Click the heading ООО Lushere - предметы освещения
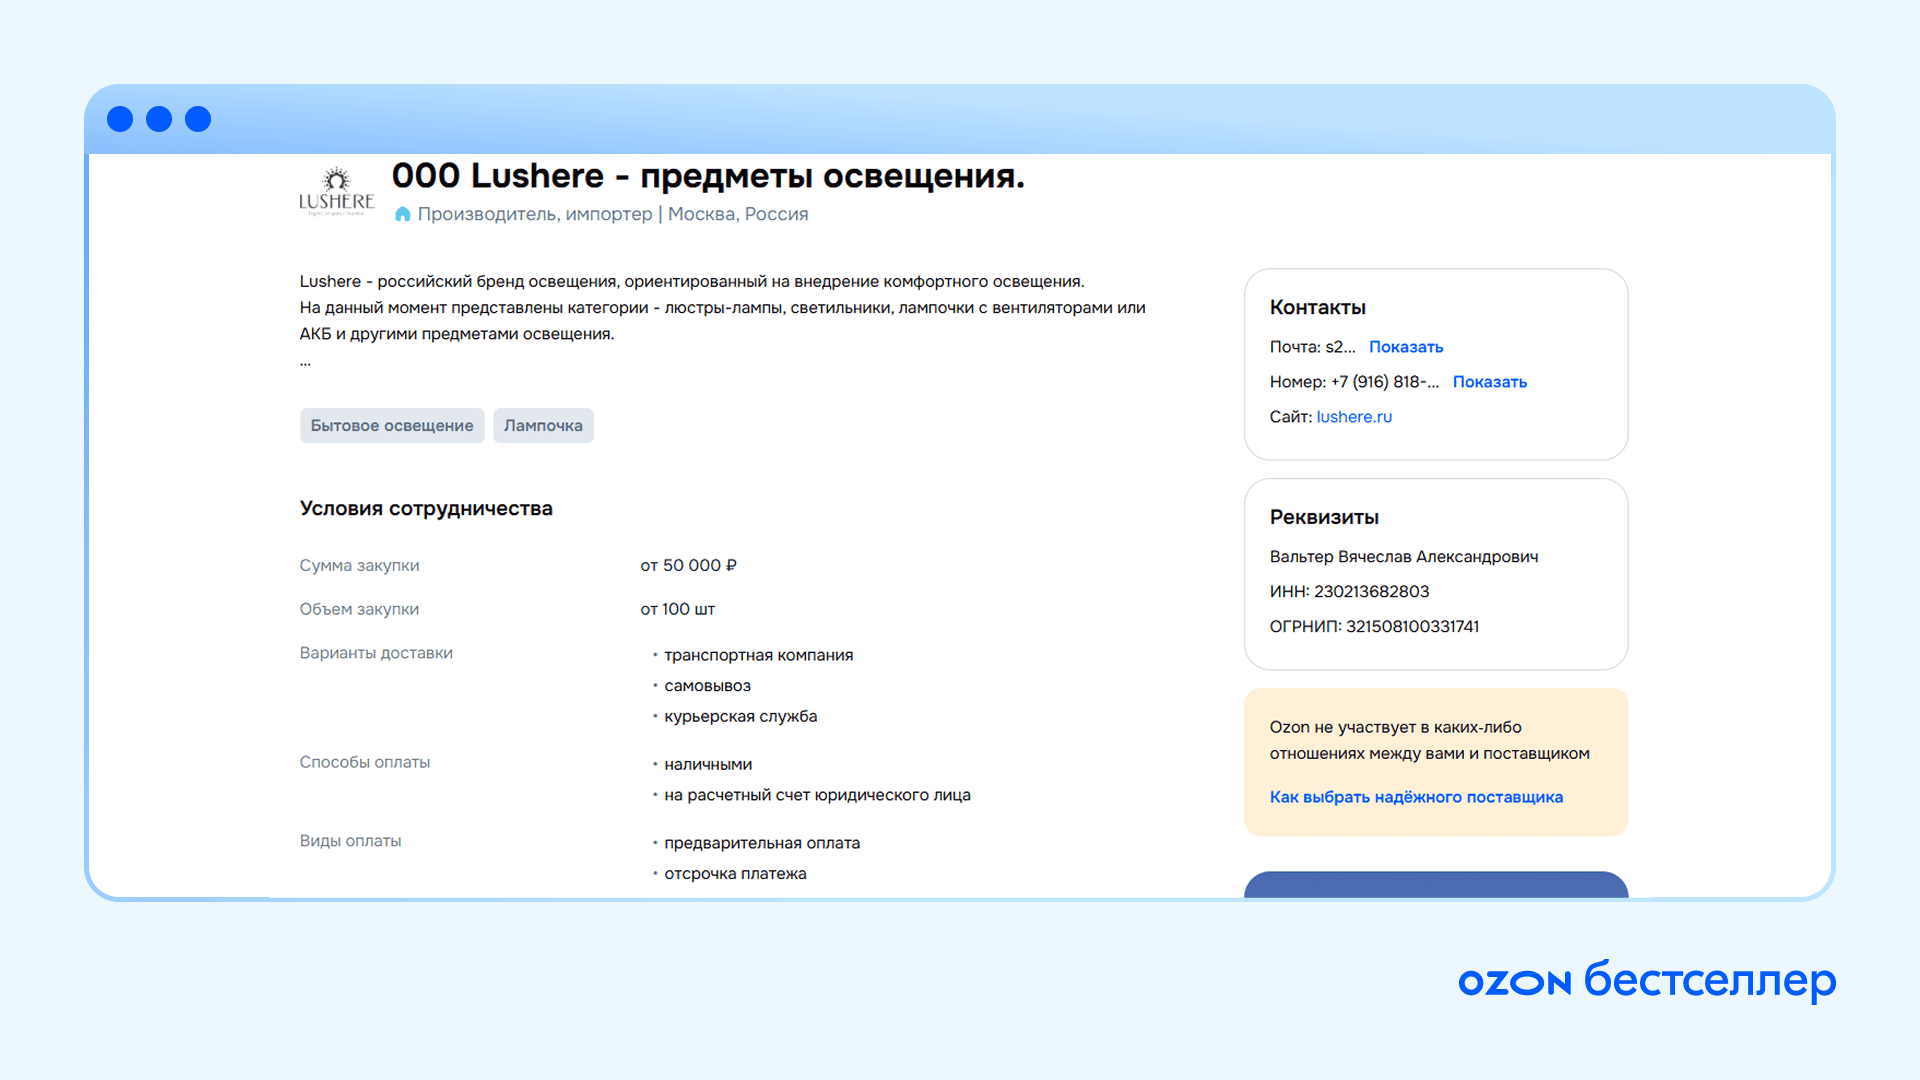The width and height of the screenshot is (1920, 1080). coord(708,176)
